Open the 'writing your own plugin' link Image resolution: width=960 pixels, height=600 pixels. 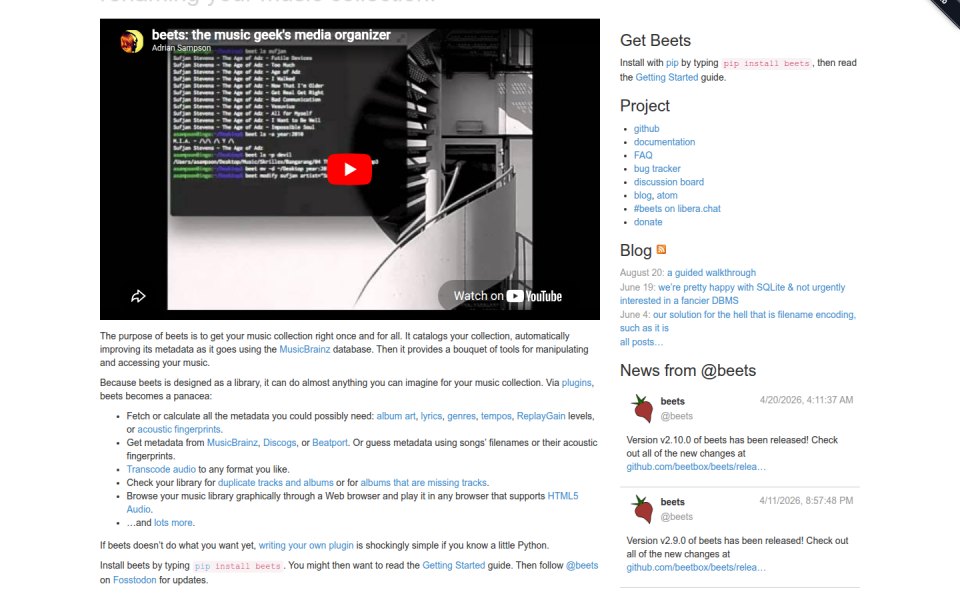306,546
